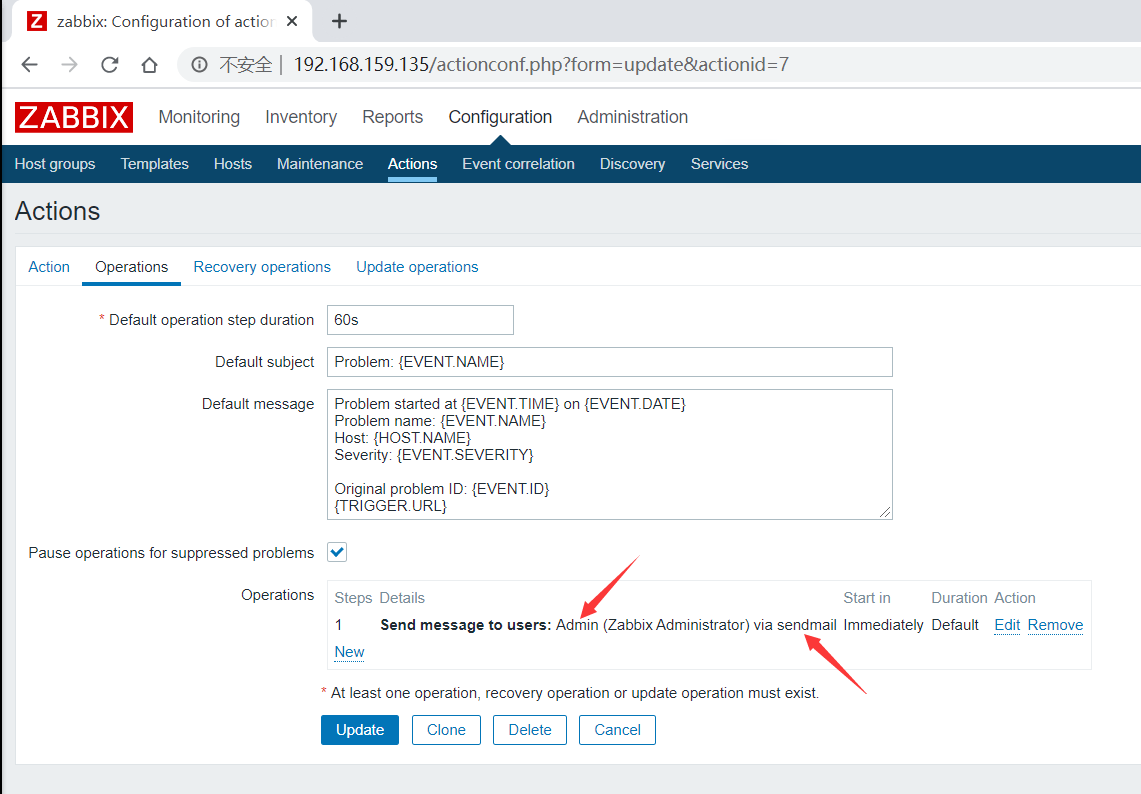
Task: Click the 'Steps' column header
Action: point(353,598)
